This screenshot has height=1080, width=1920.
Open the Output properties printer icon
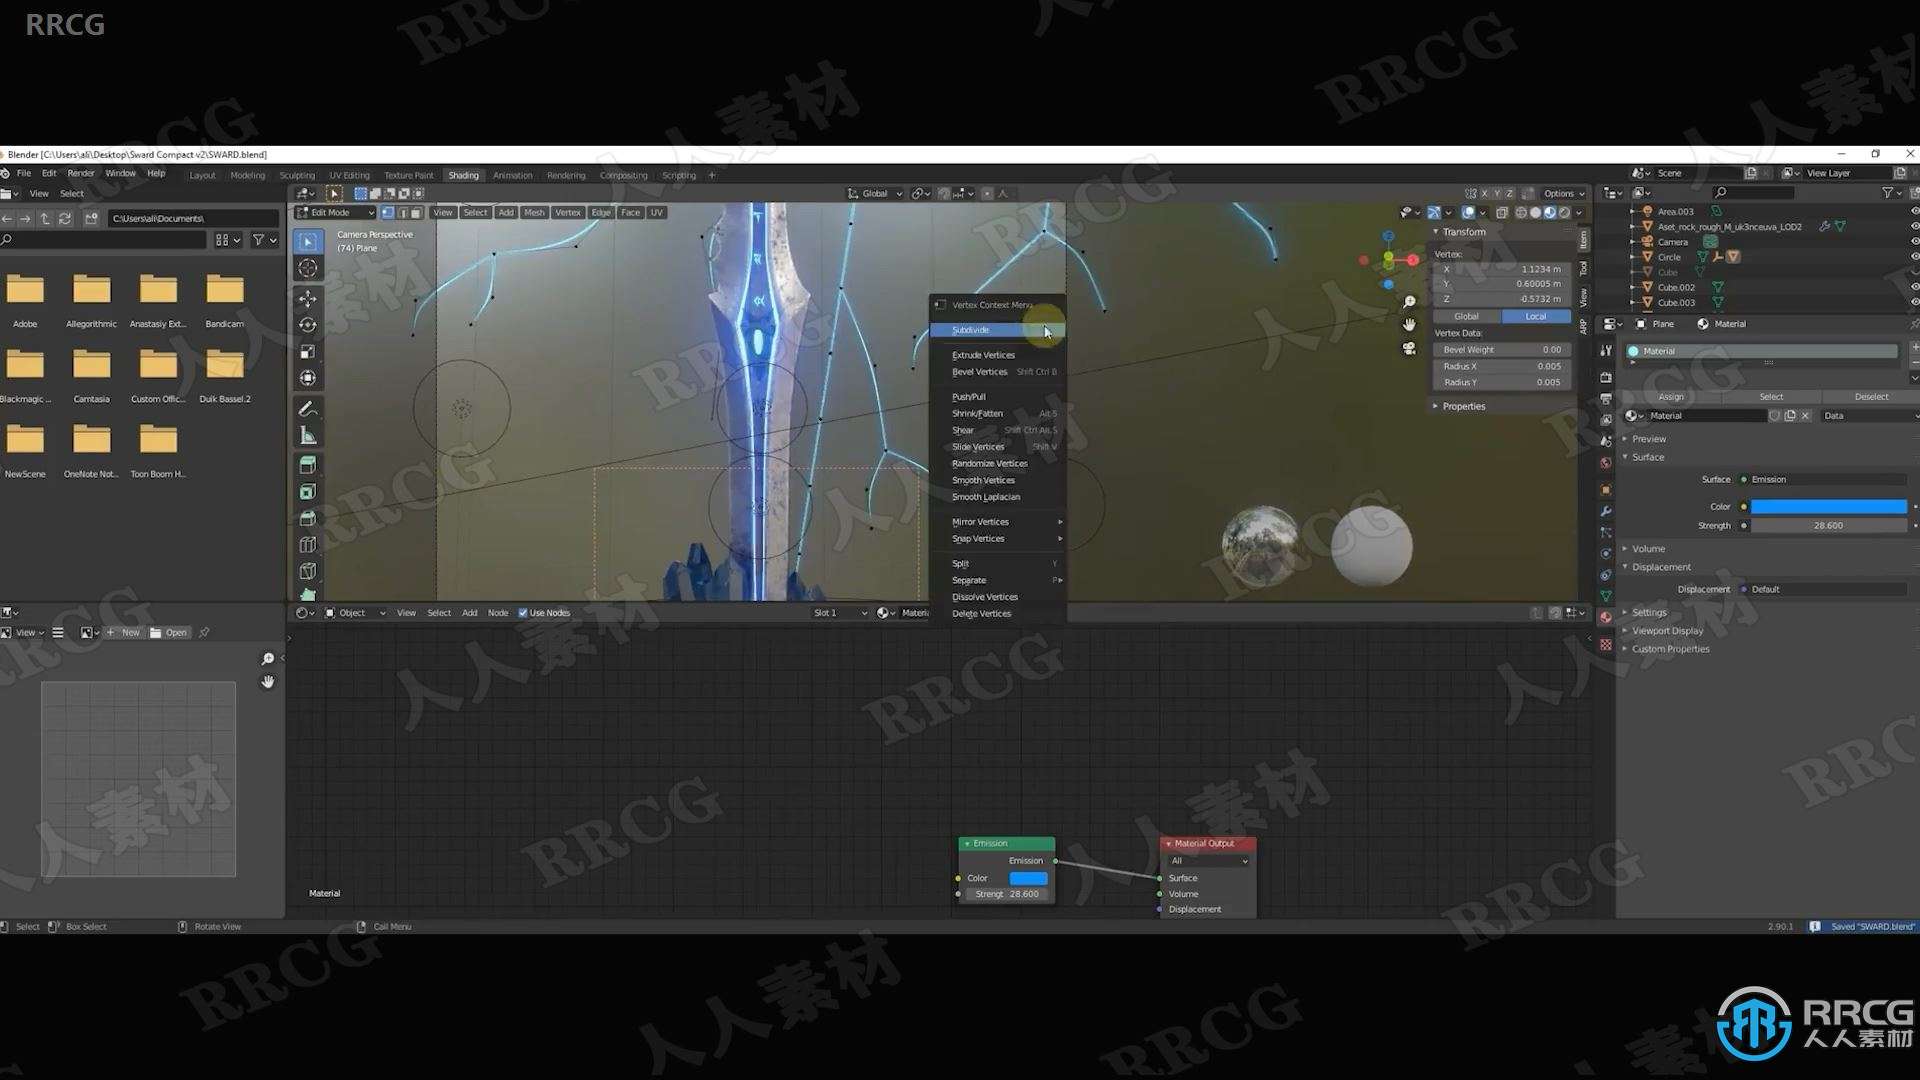(x=1606, y=399)
